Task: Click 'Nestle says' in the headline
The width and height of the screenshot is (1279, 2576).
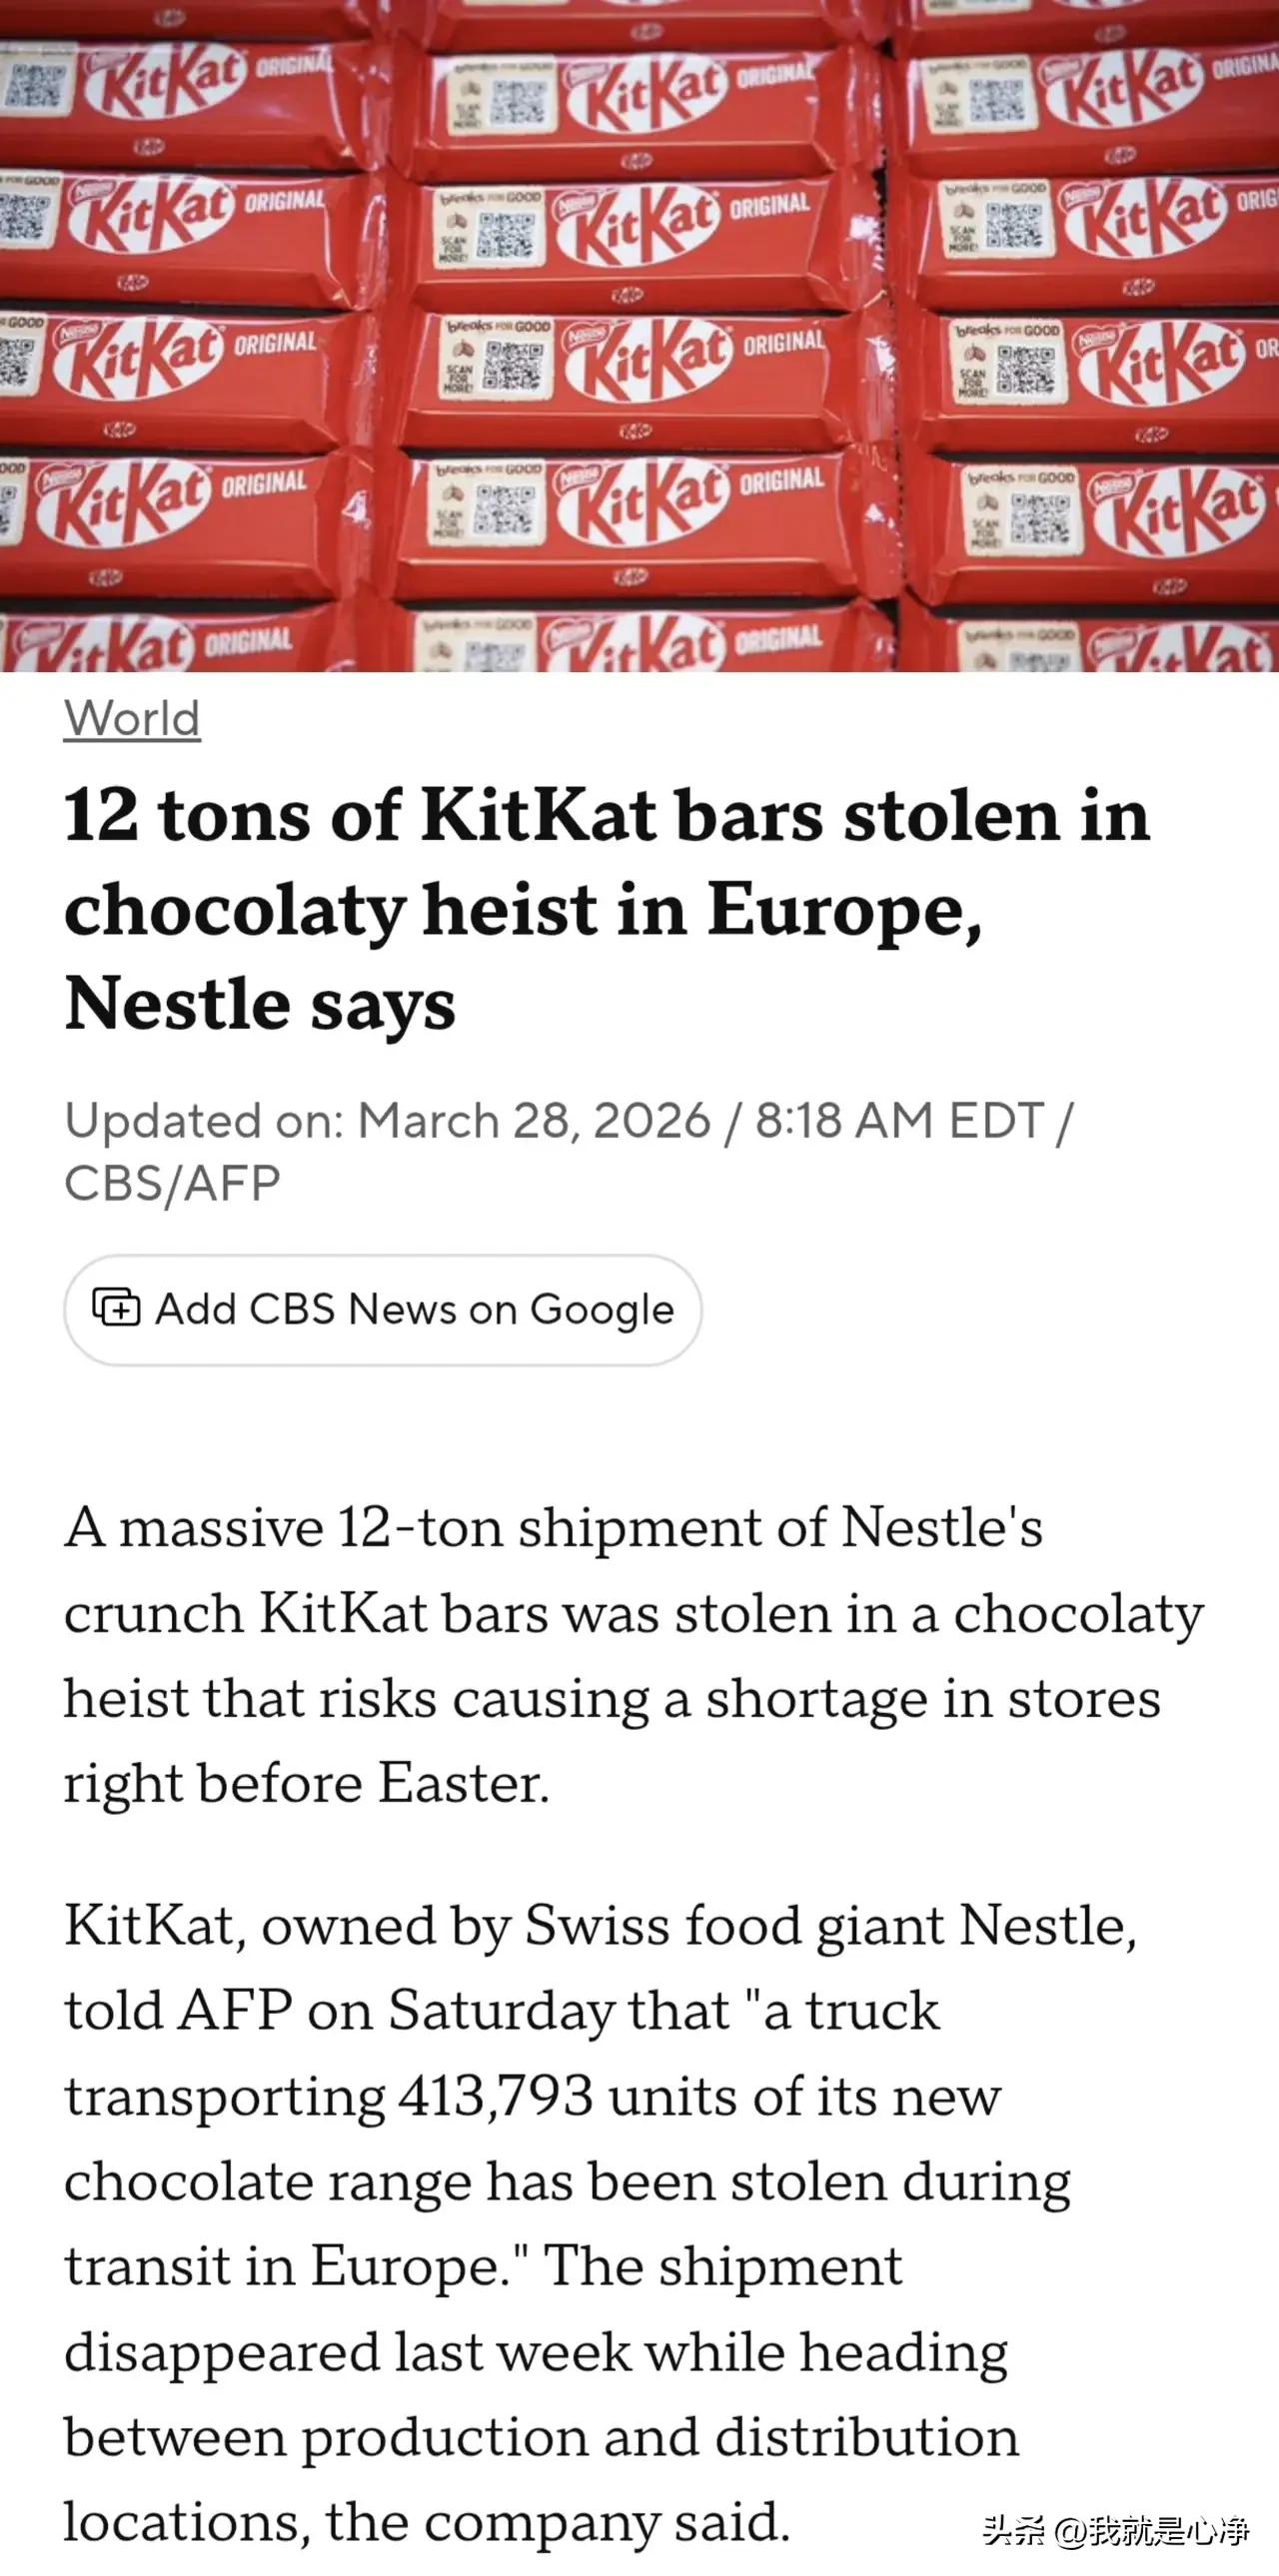Action: [260, 1005]
